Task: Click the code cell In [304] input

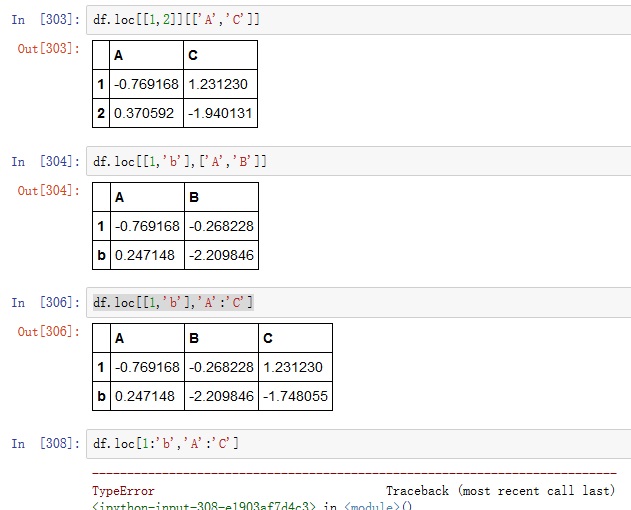Action: point(359,161)
